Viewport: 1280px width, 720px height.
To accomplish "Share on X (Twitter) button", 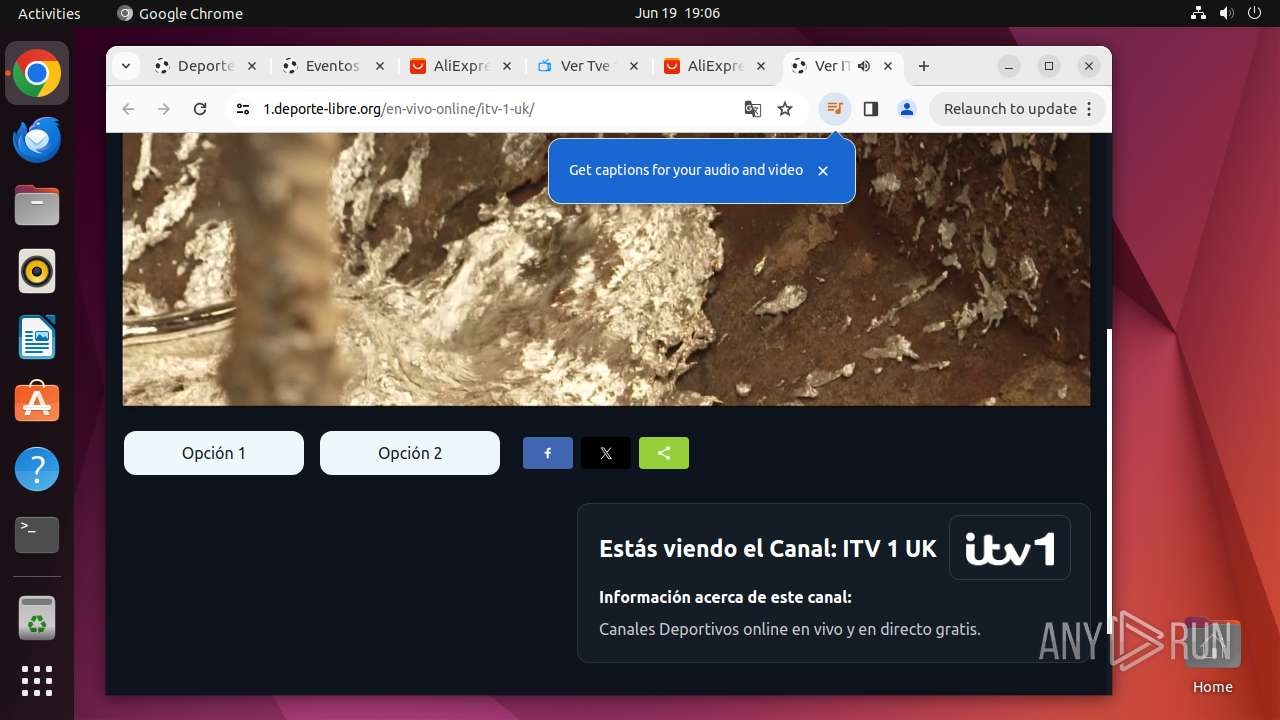I will tap(606, 453).
